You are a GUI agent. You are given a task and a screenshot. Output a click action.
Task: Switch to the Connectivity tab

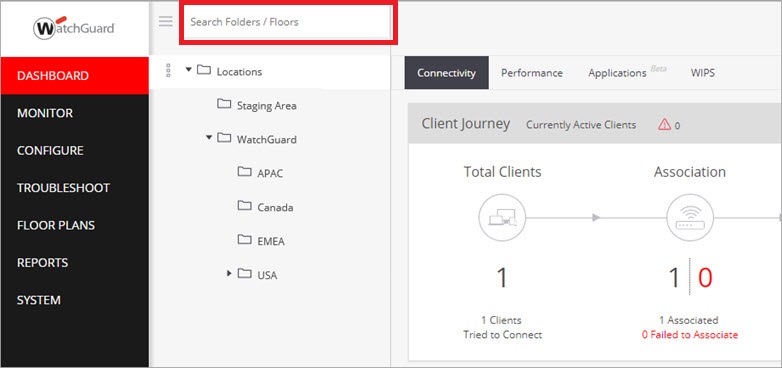point(446,73)
